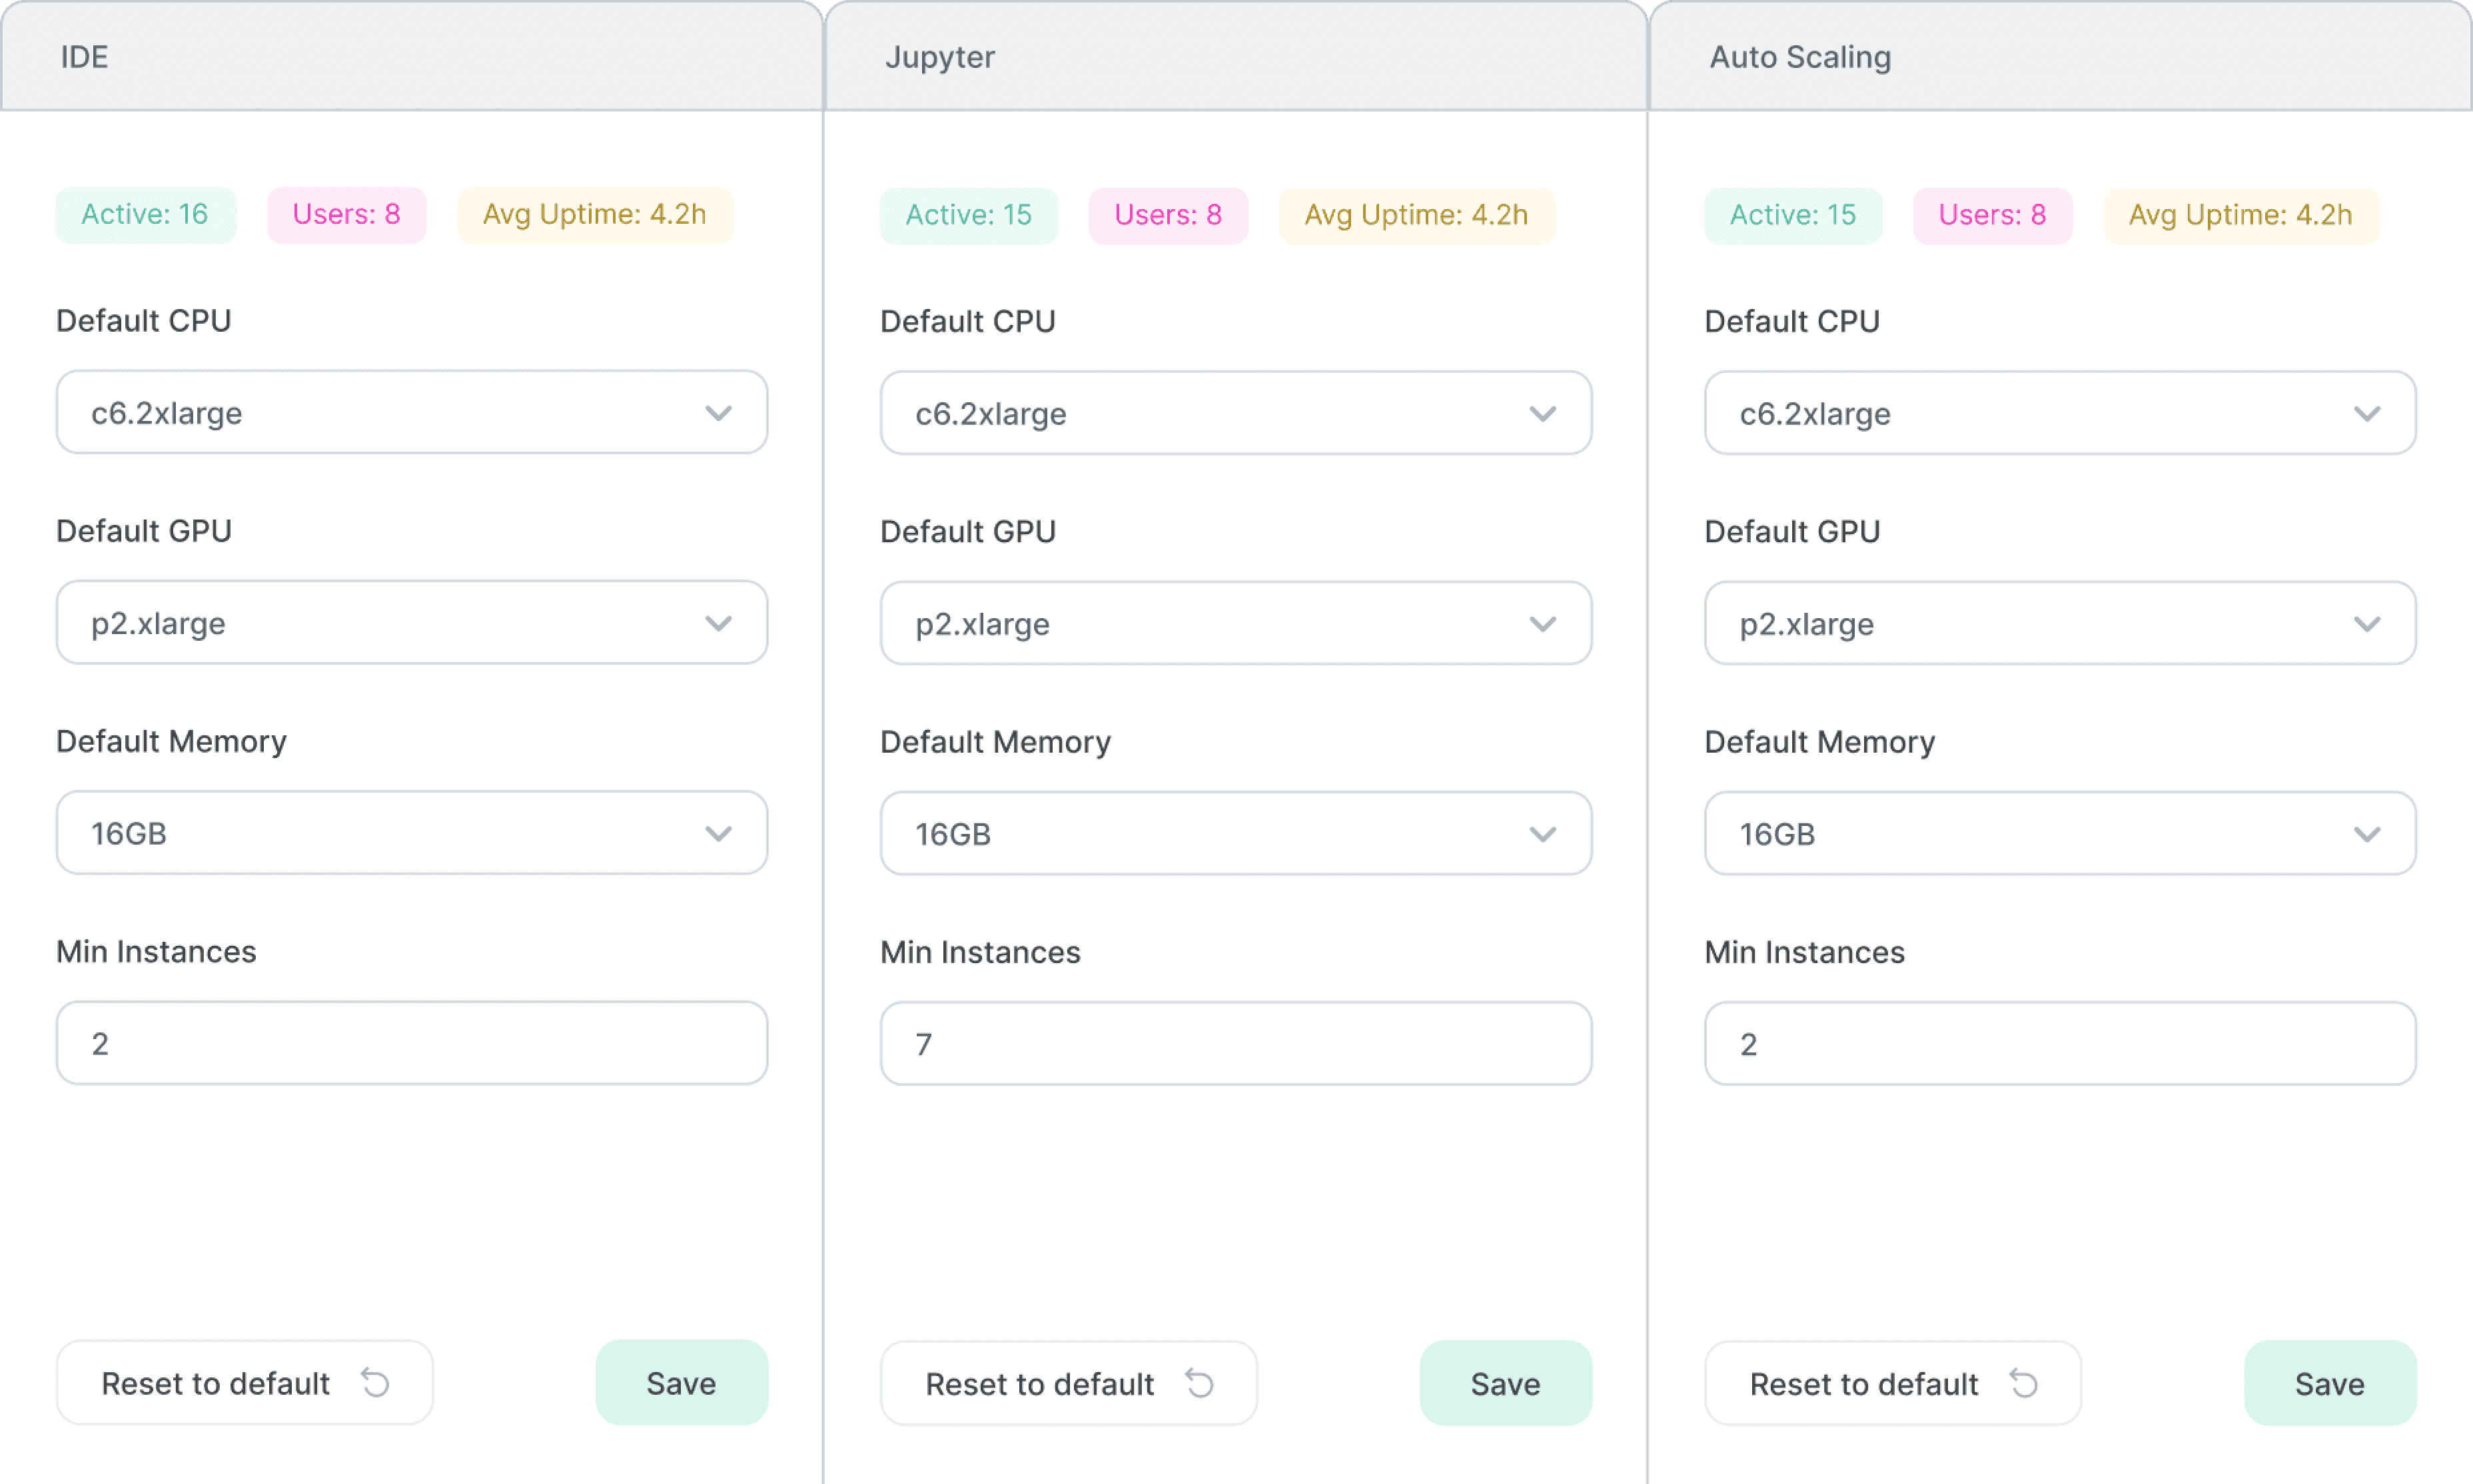This screenshot has height=1484, width=2473.
Task: Click the Active: 16 badge in IDE
Action: coord(146,214)
